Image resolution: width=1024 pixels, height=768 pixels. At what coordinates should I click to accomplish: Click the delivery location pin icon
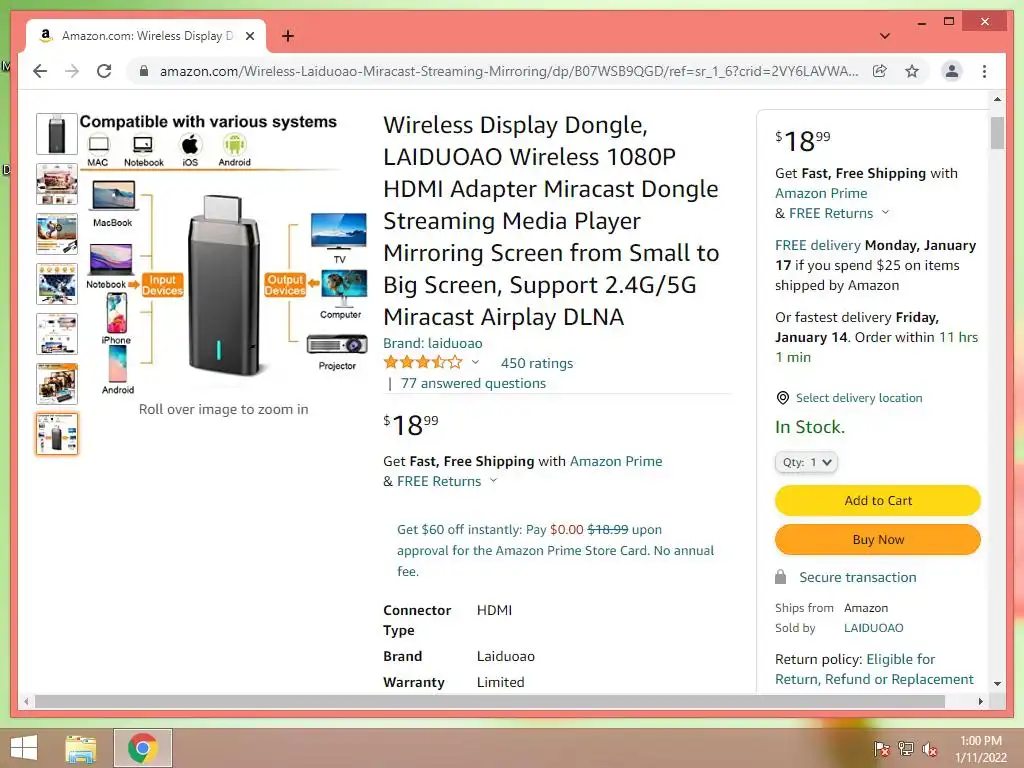click(782, 398)
